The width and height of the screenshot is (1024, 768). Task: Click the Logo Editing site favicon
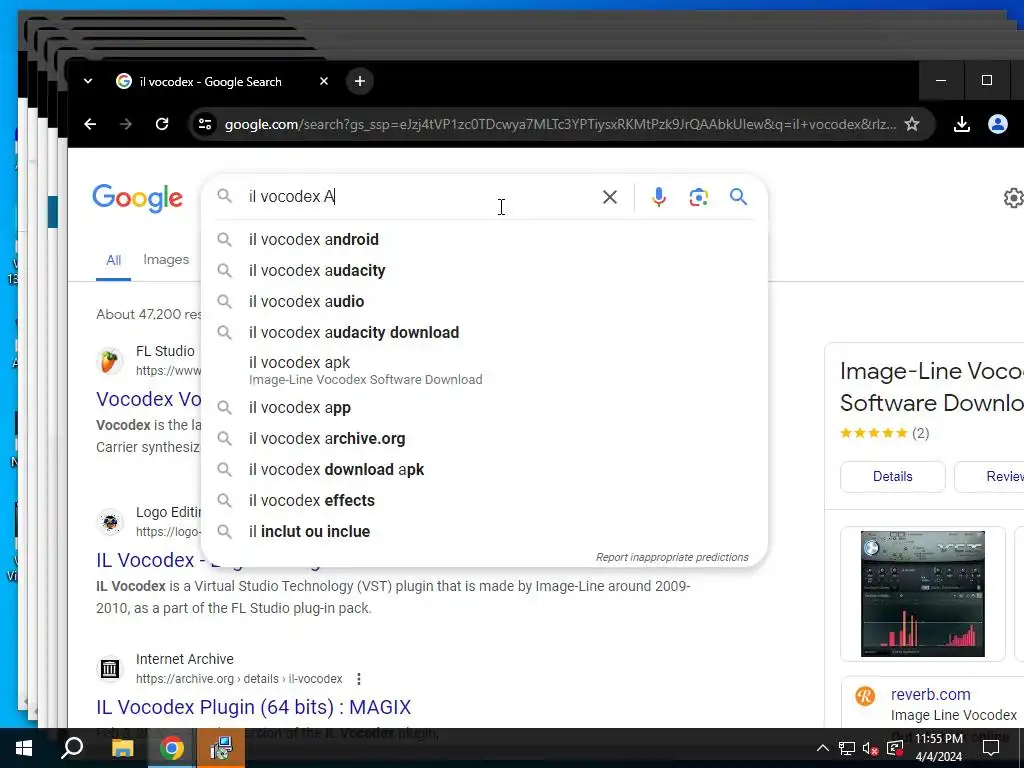[x=110, y=522]
